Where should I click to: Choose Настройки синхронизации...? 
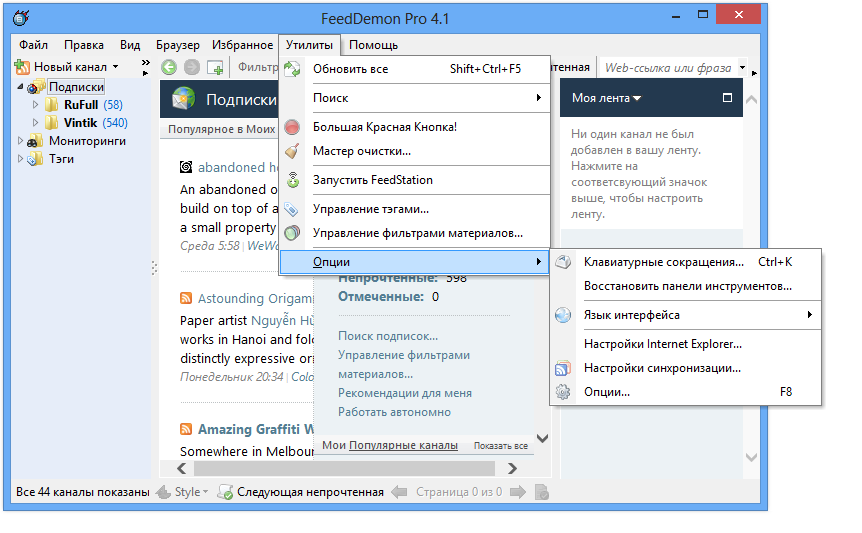[686, 368]
